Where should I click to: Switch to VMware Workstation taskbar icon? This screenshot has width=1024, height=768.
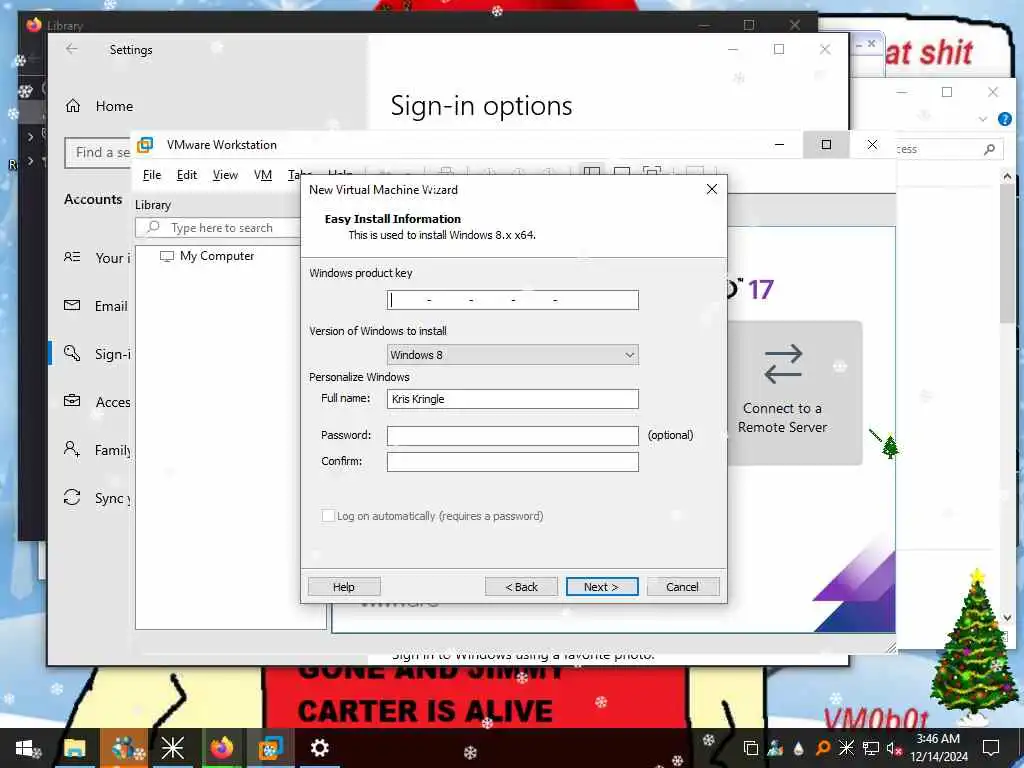coord(270,748)
